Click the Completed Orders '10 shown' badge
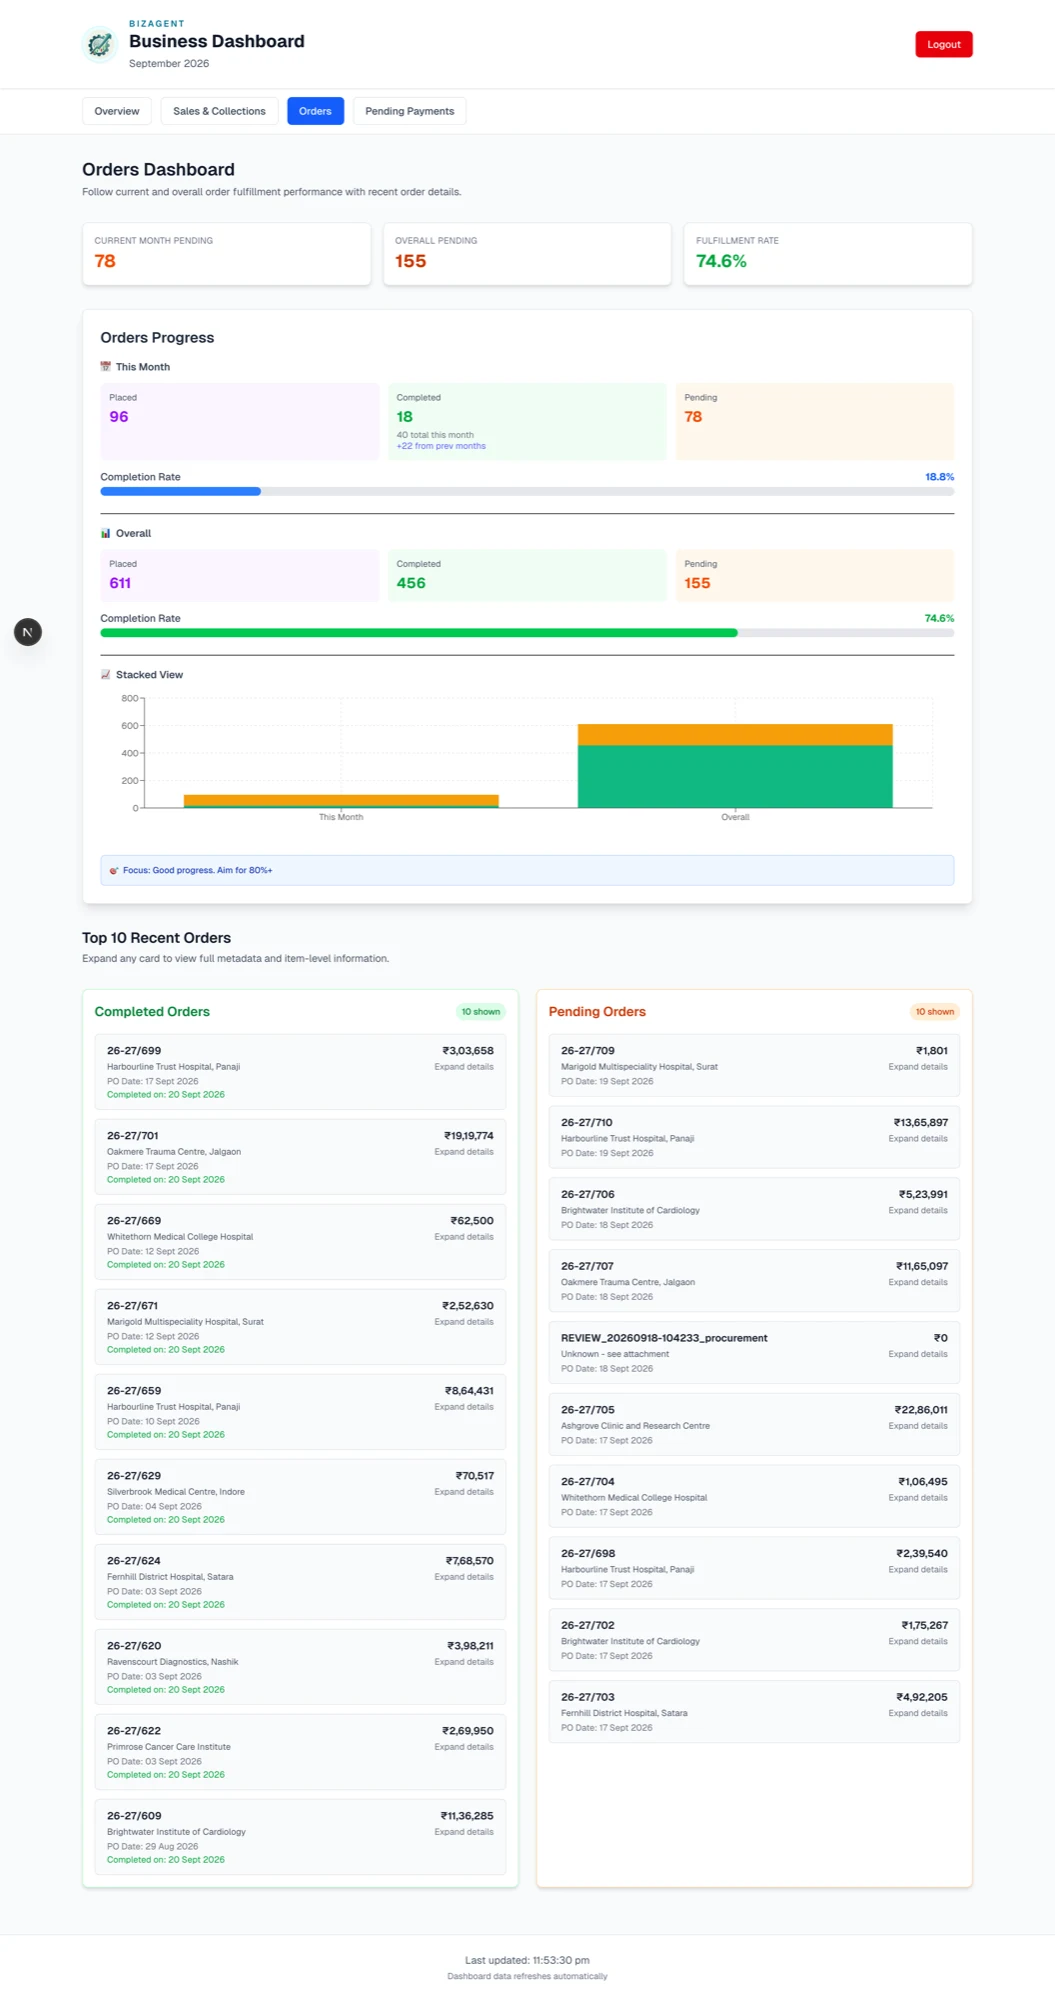Viewport: 1055px width, 2000px height. click(x=481, y=1012)
